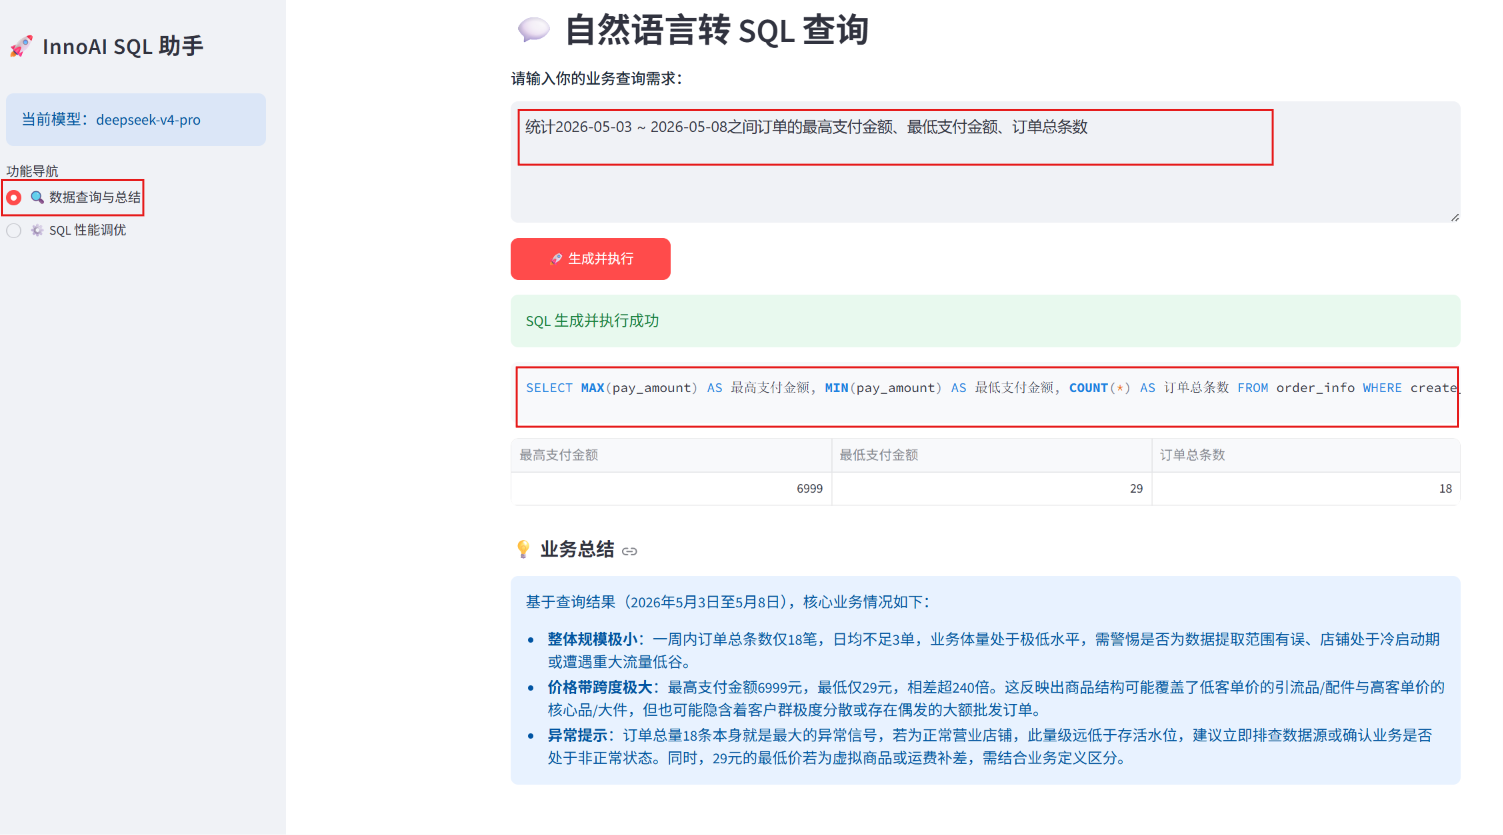Click the 订单总条数 column header

(x=1306, y=455)
